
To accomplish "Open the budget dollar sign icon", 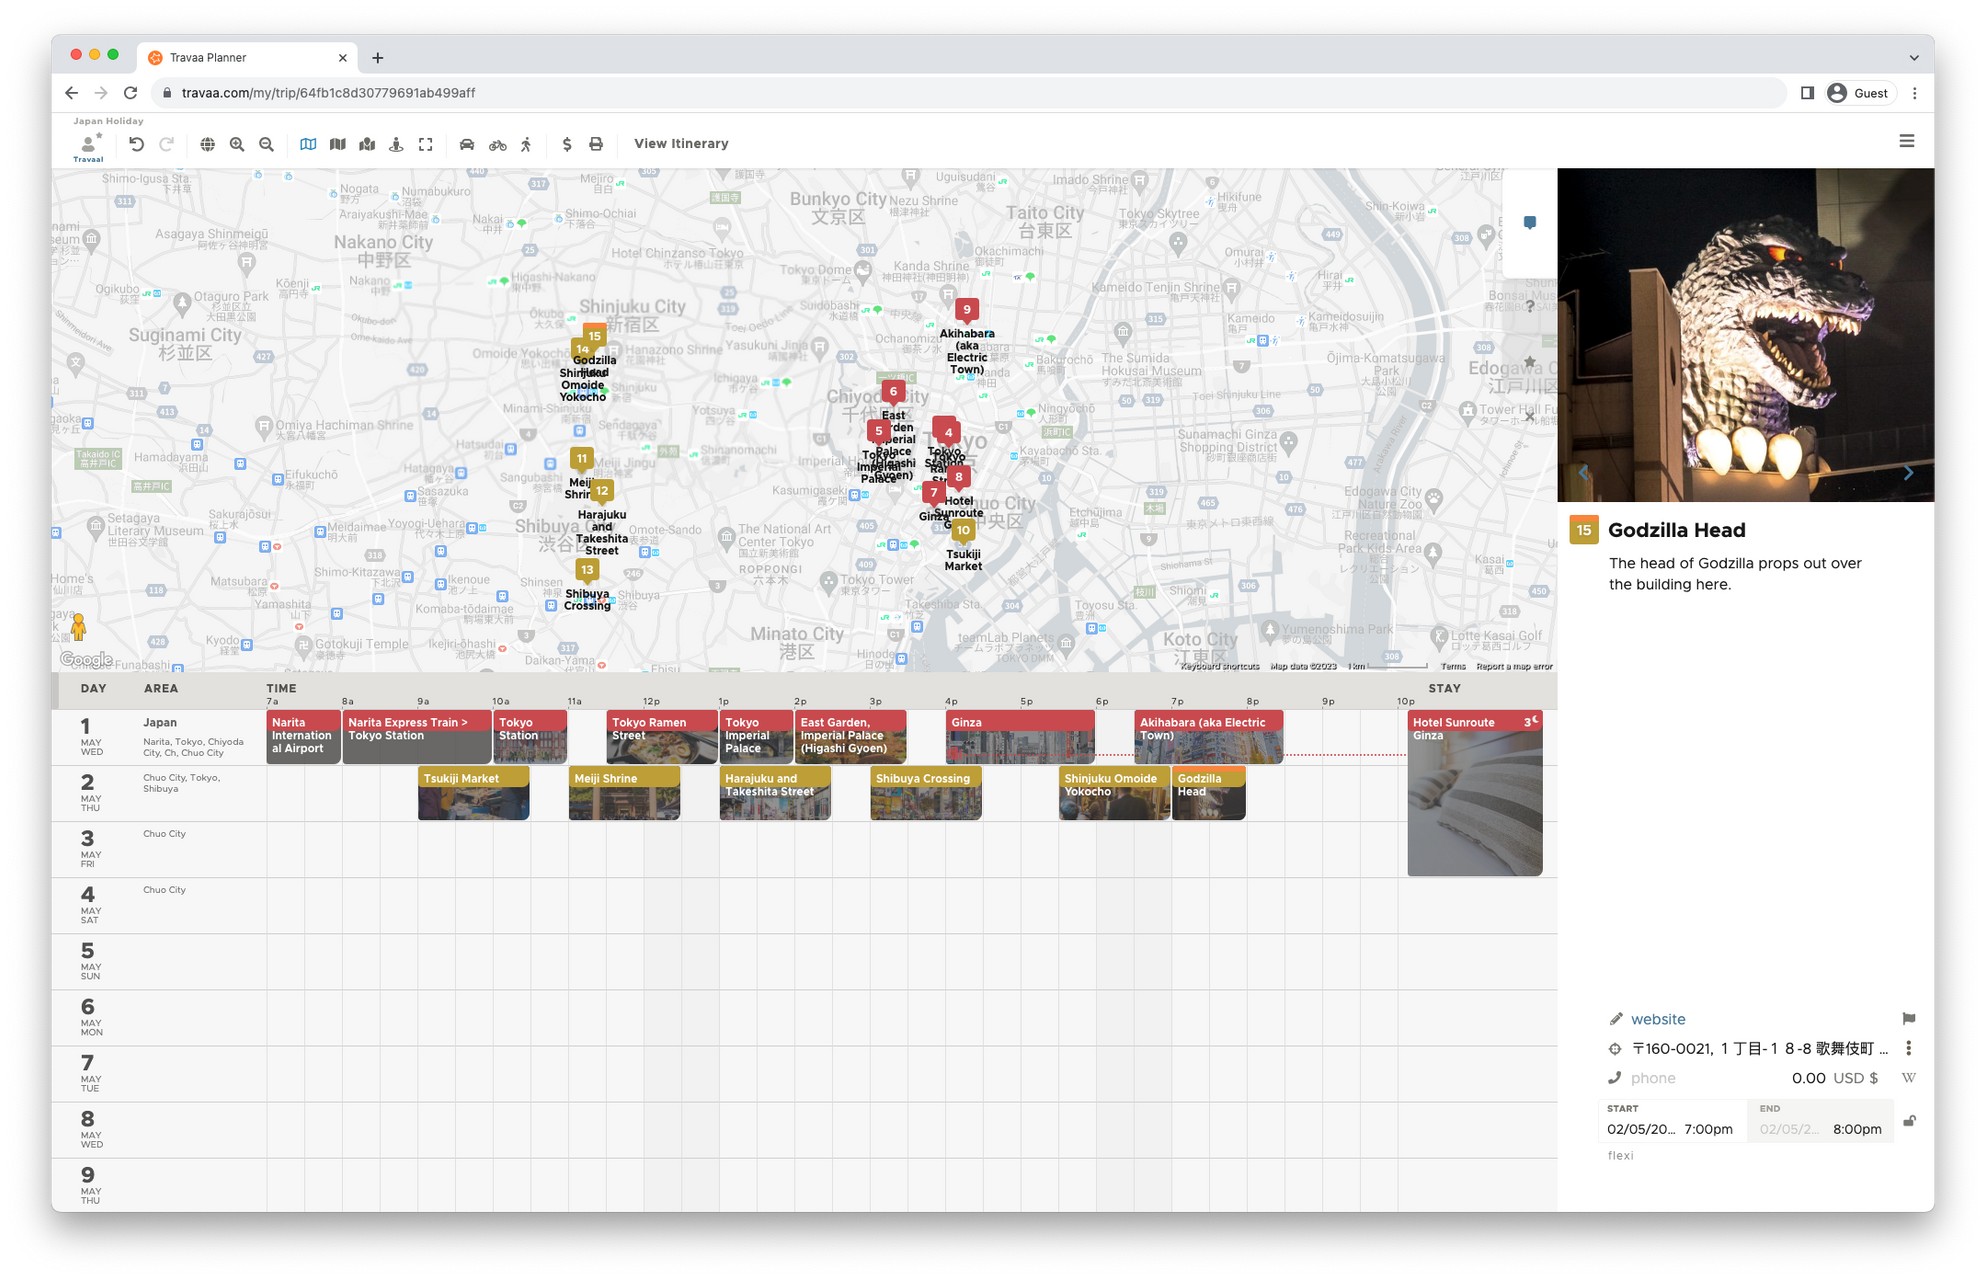I will [567, 144].
